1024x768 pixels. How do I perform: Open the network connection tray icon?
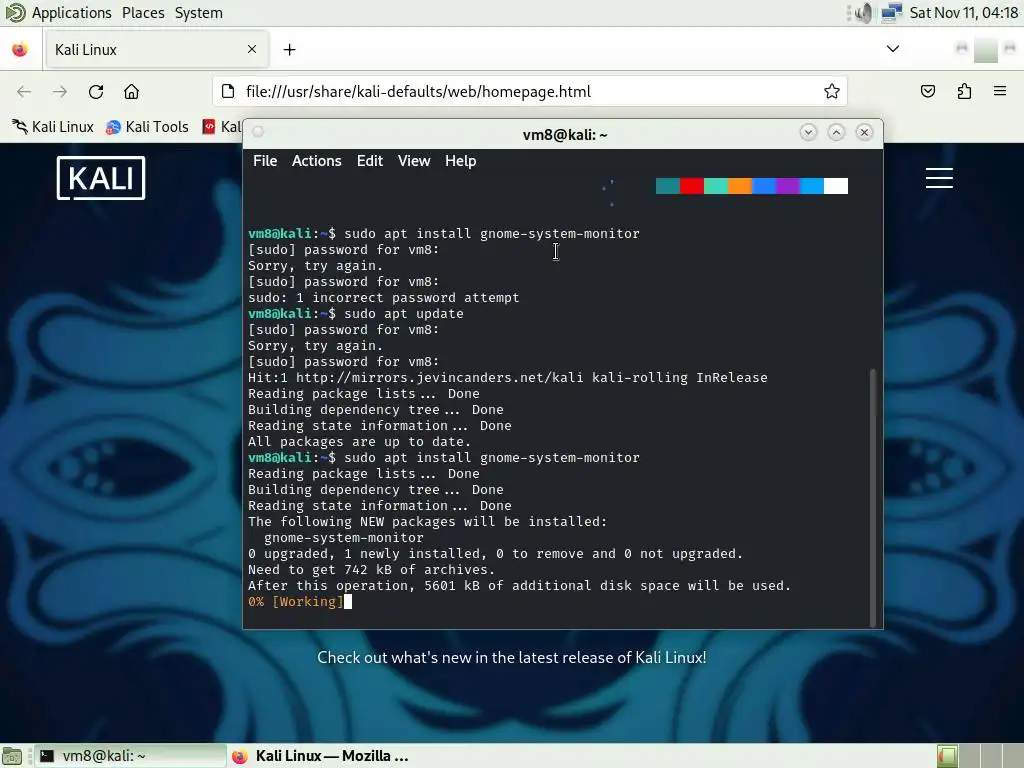tap(891, 13)
